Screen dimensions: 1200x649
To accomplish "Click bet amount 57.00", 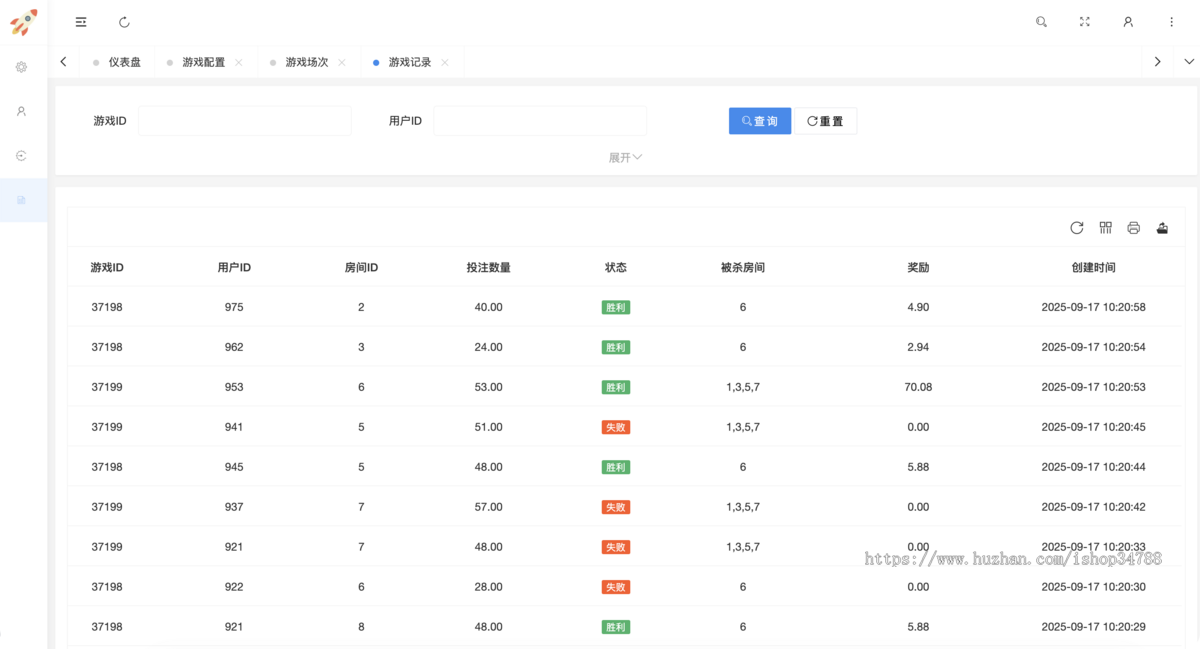I will [x=488, y=507].
